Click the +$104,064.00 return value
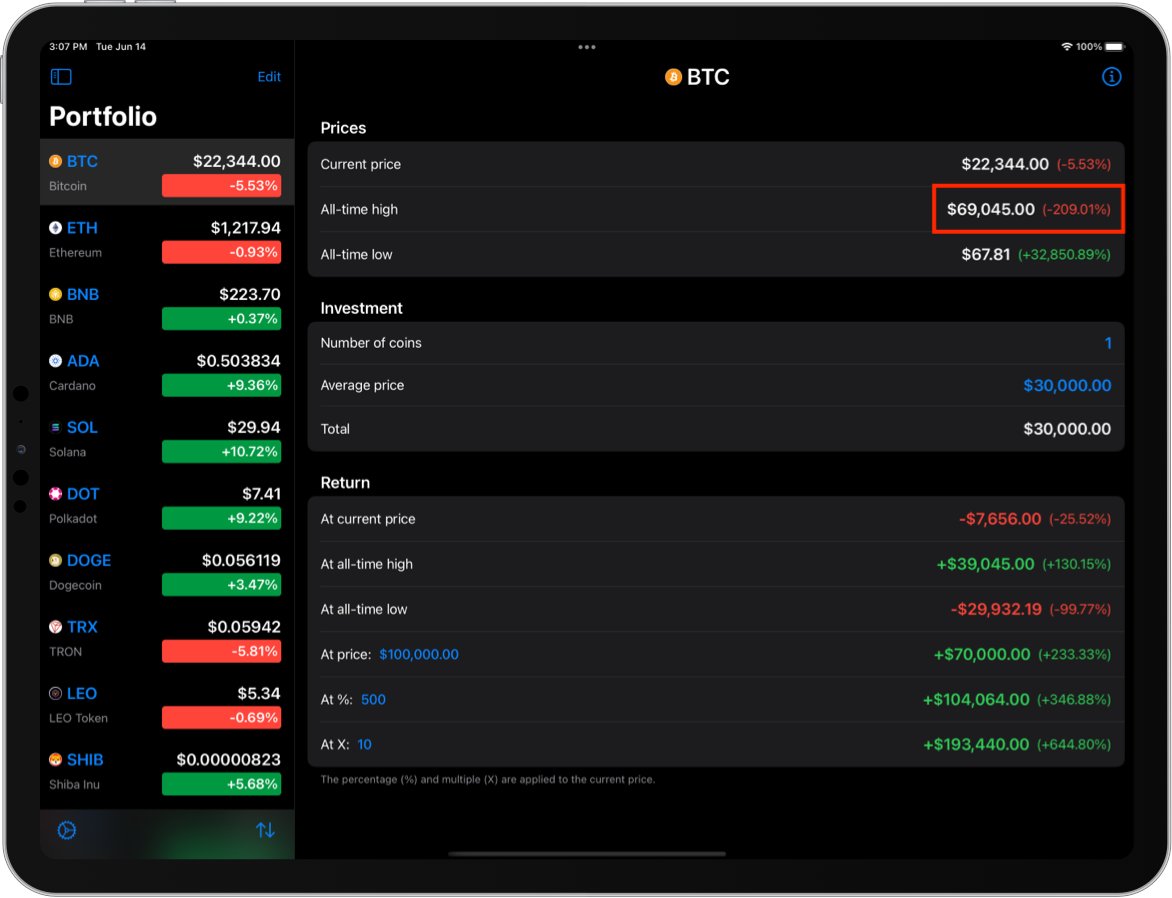Image resolution: width=1172 pixels, height=898 pixels. [x=975, y=700]
